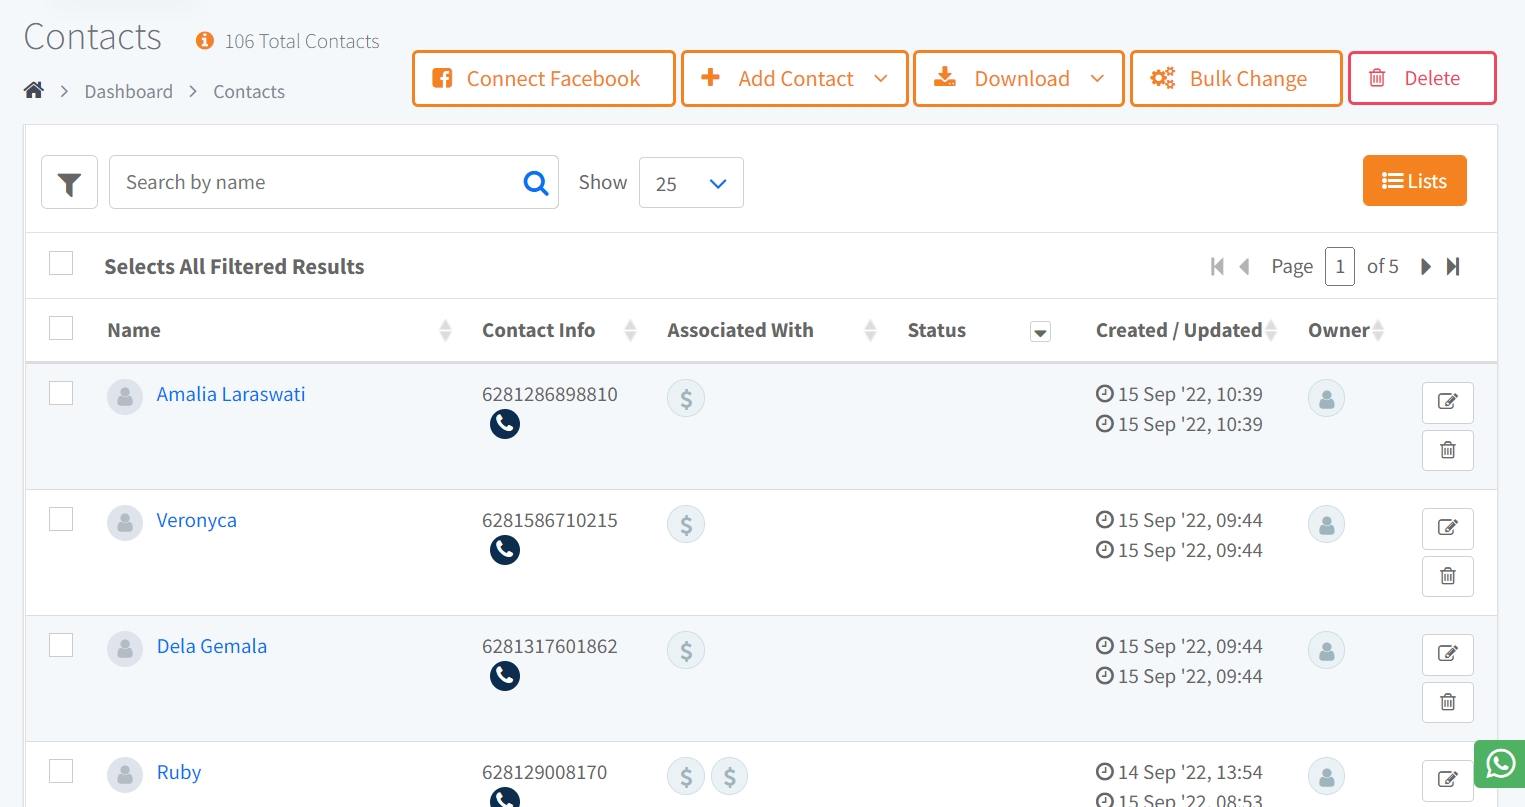Open the filter funnel button
This screenshot has width=1525, height=807.
coord(69,182)
